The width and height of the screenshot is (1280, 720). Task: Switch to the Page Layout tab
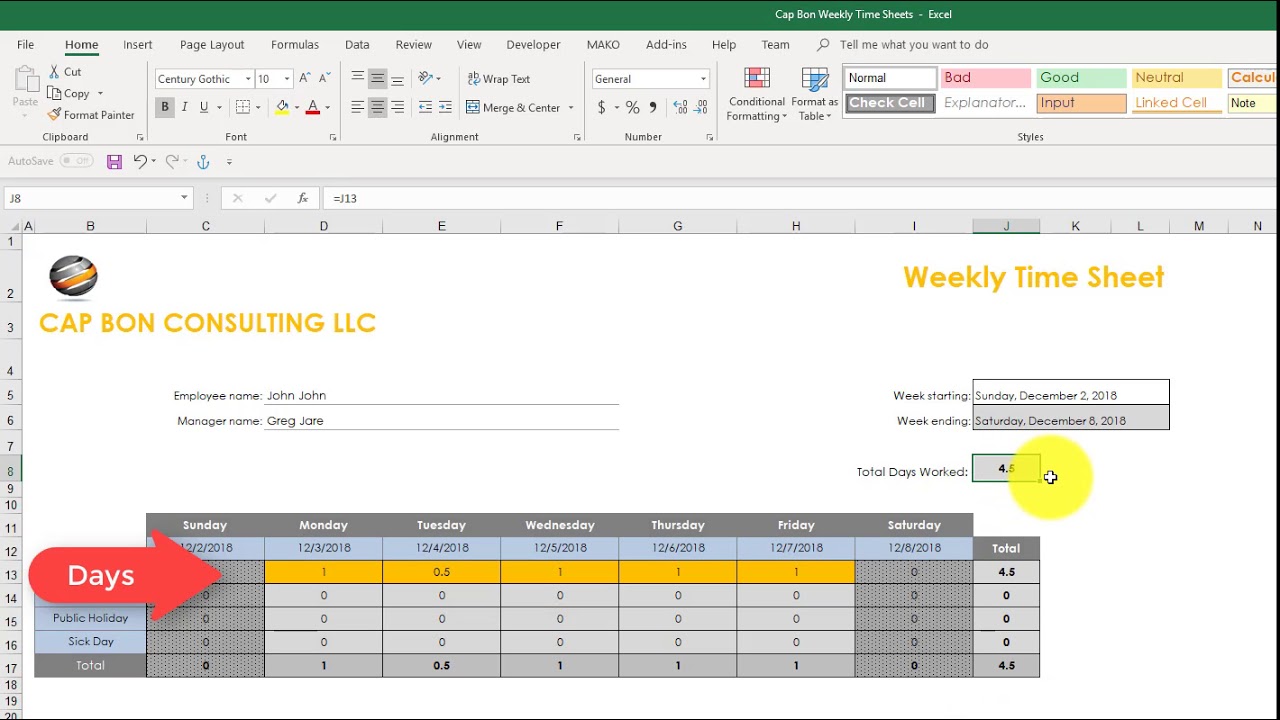[212, 45]
